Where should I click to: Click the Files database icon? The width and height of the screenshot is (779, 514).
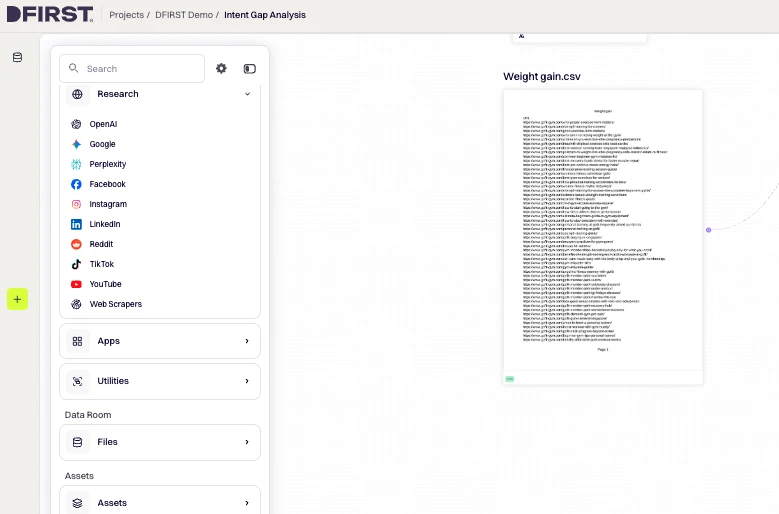click(x=78, y=442)
